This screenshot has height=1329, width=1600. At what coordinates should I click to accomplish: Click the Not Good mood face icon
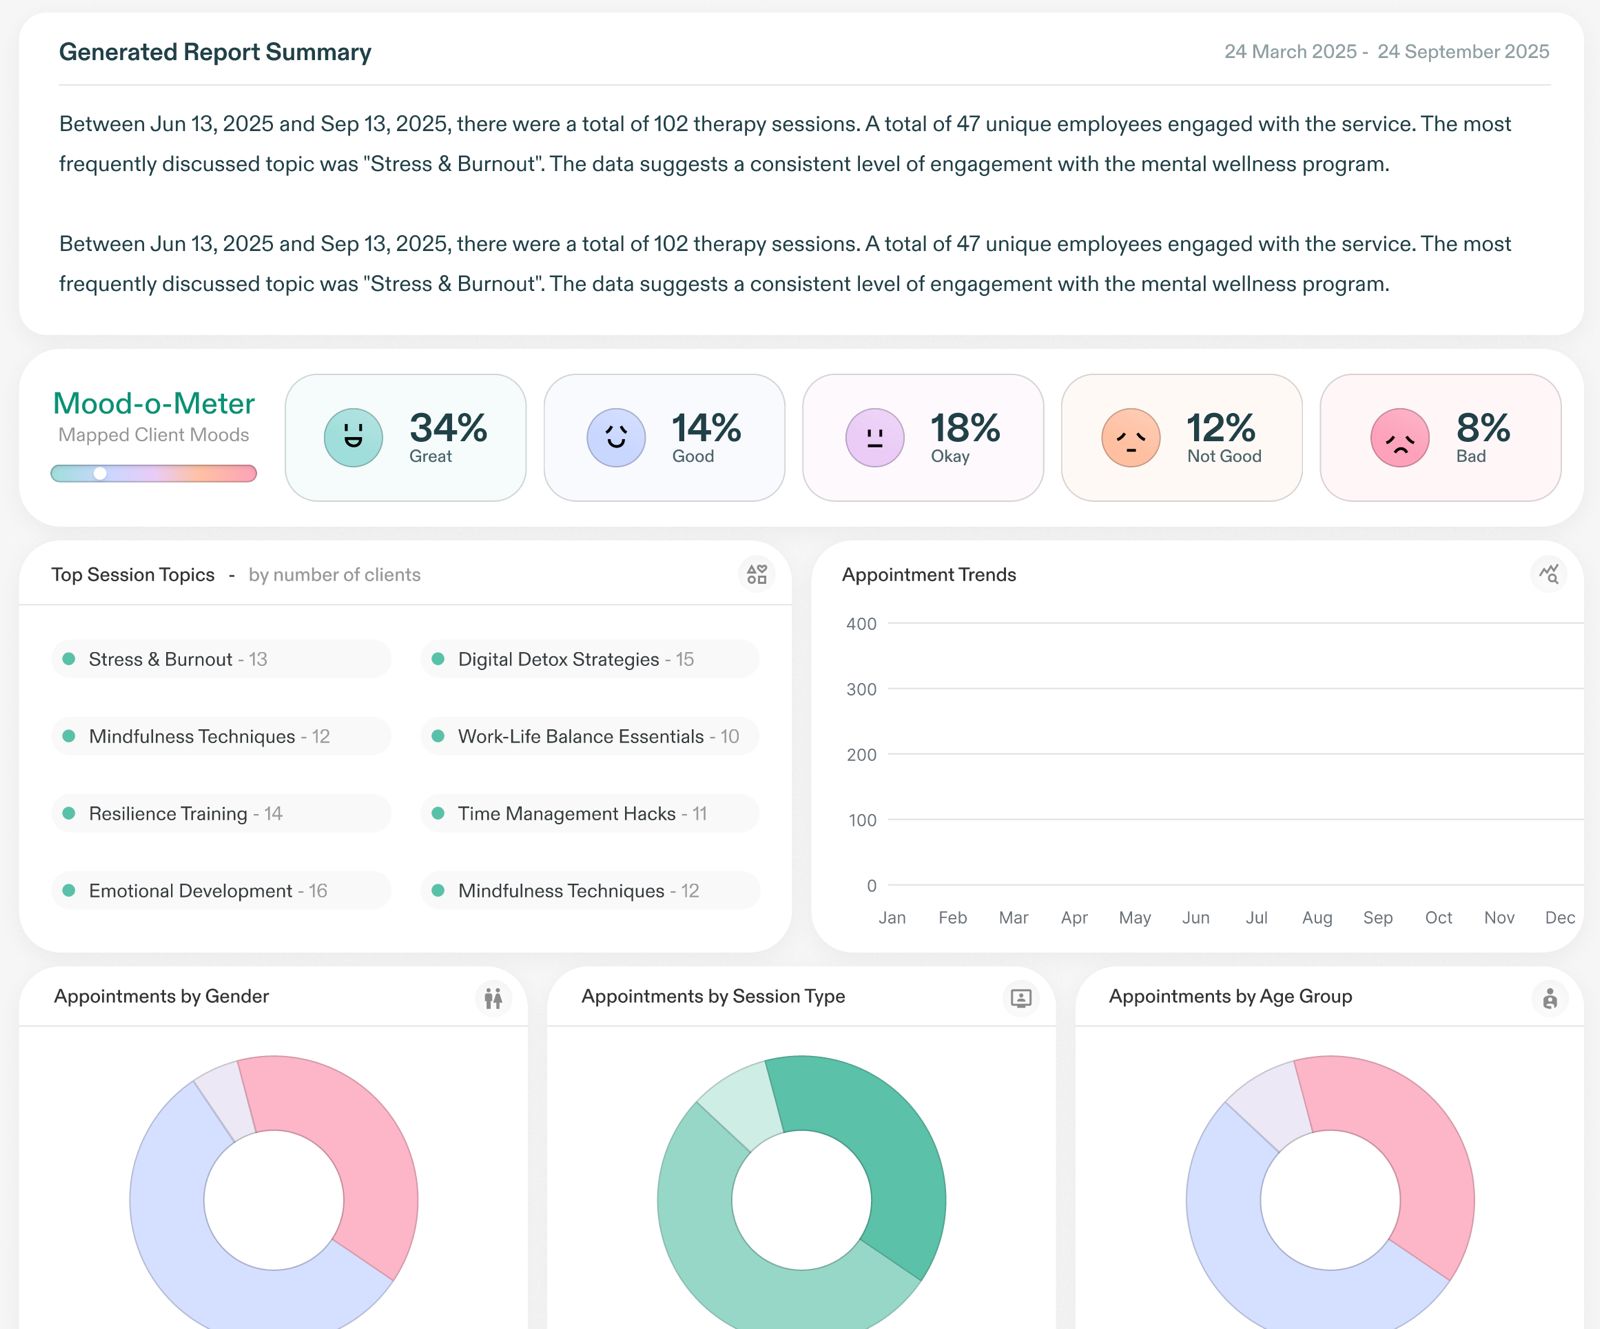[1131, 438]
